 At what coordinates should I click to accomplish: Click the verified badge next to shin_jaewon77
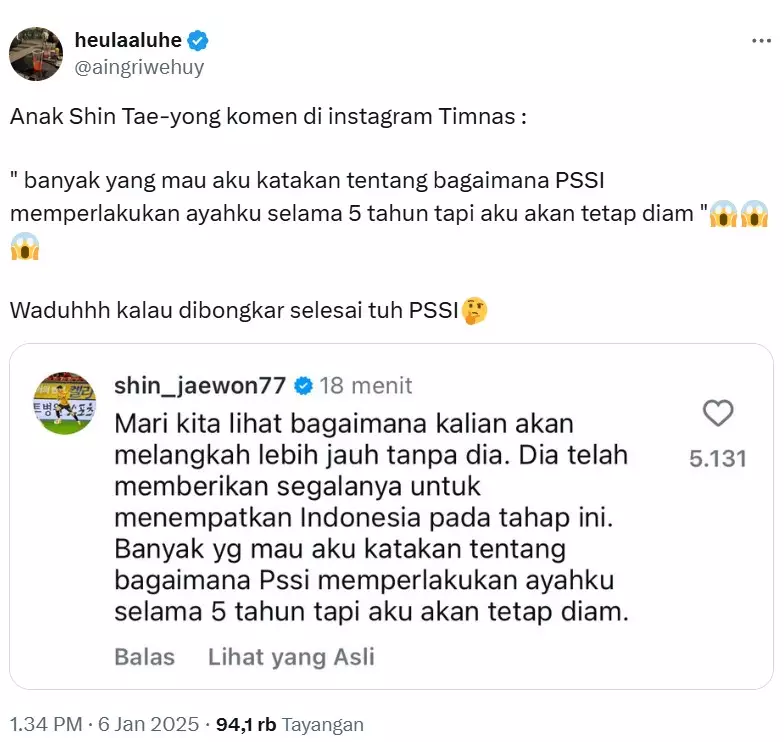click(x=303, y=386)
